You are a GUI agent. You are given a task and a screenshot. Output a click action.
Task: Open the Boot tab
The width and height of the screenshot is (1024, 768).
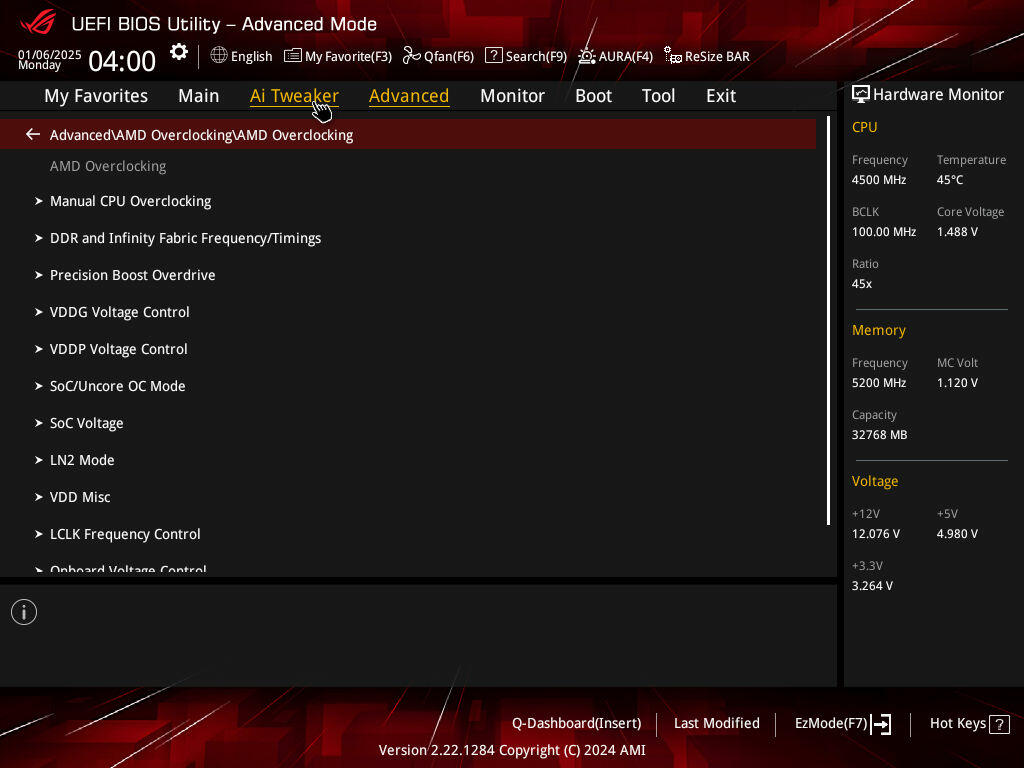[x=593, y=96]
